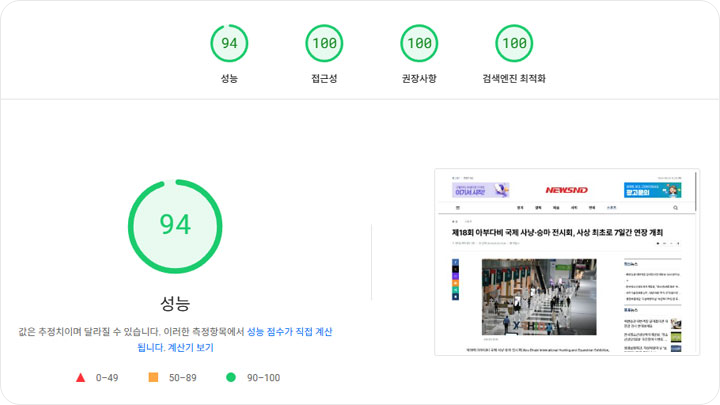Click the red triangle 0–49 legend icon

click(x=80, y=377)
